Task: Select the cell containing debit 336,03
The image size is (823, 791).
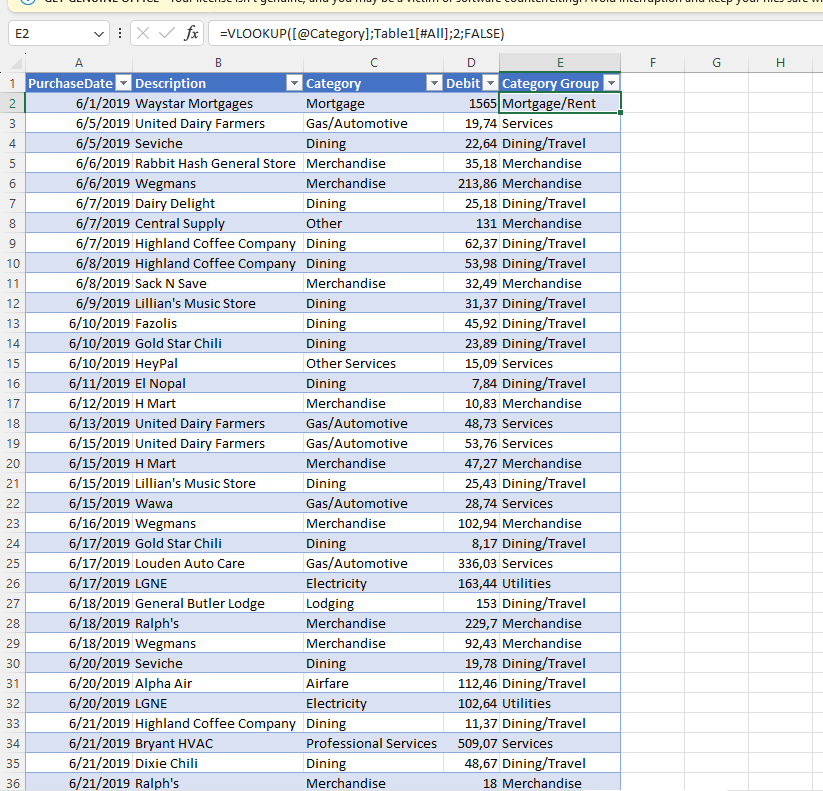Action: coord(471,563)
